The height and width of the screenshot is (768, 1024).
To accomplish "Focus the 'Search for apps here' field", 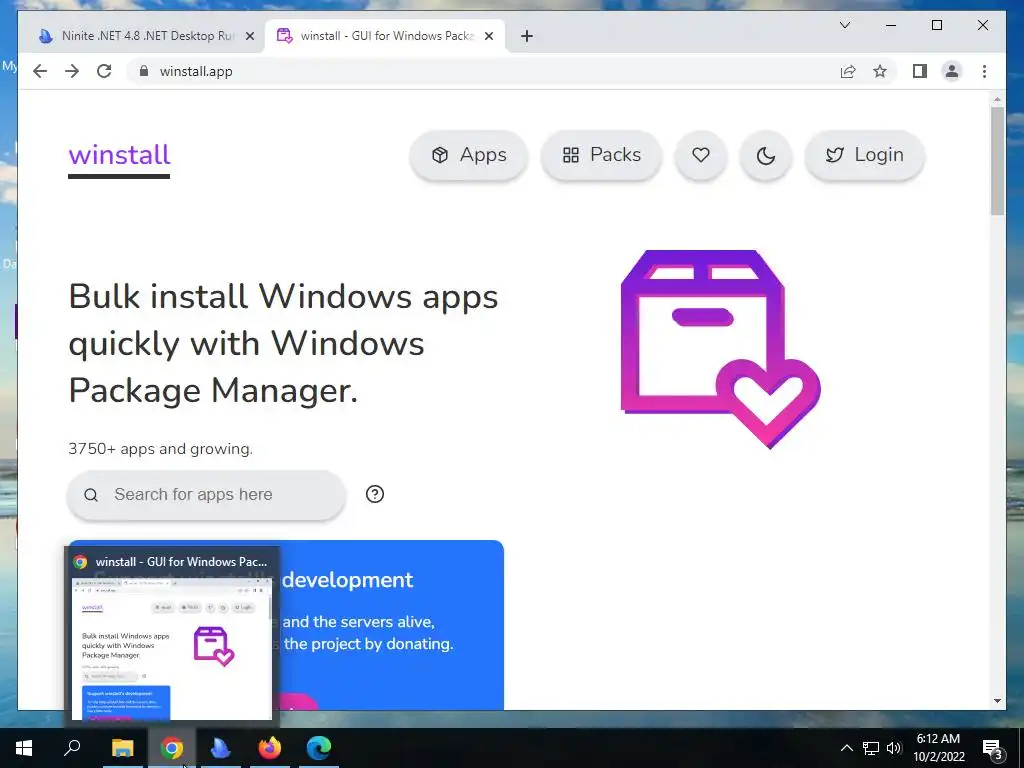I will (x=206, y=495).
